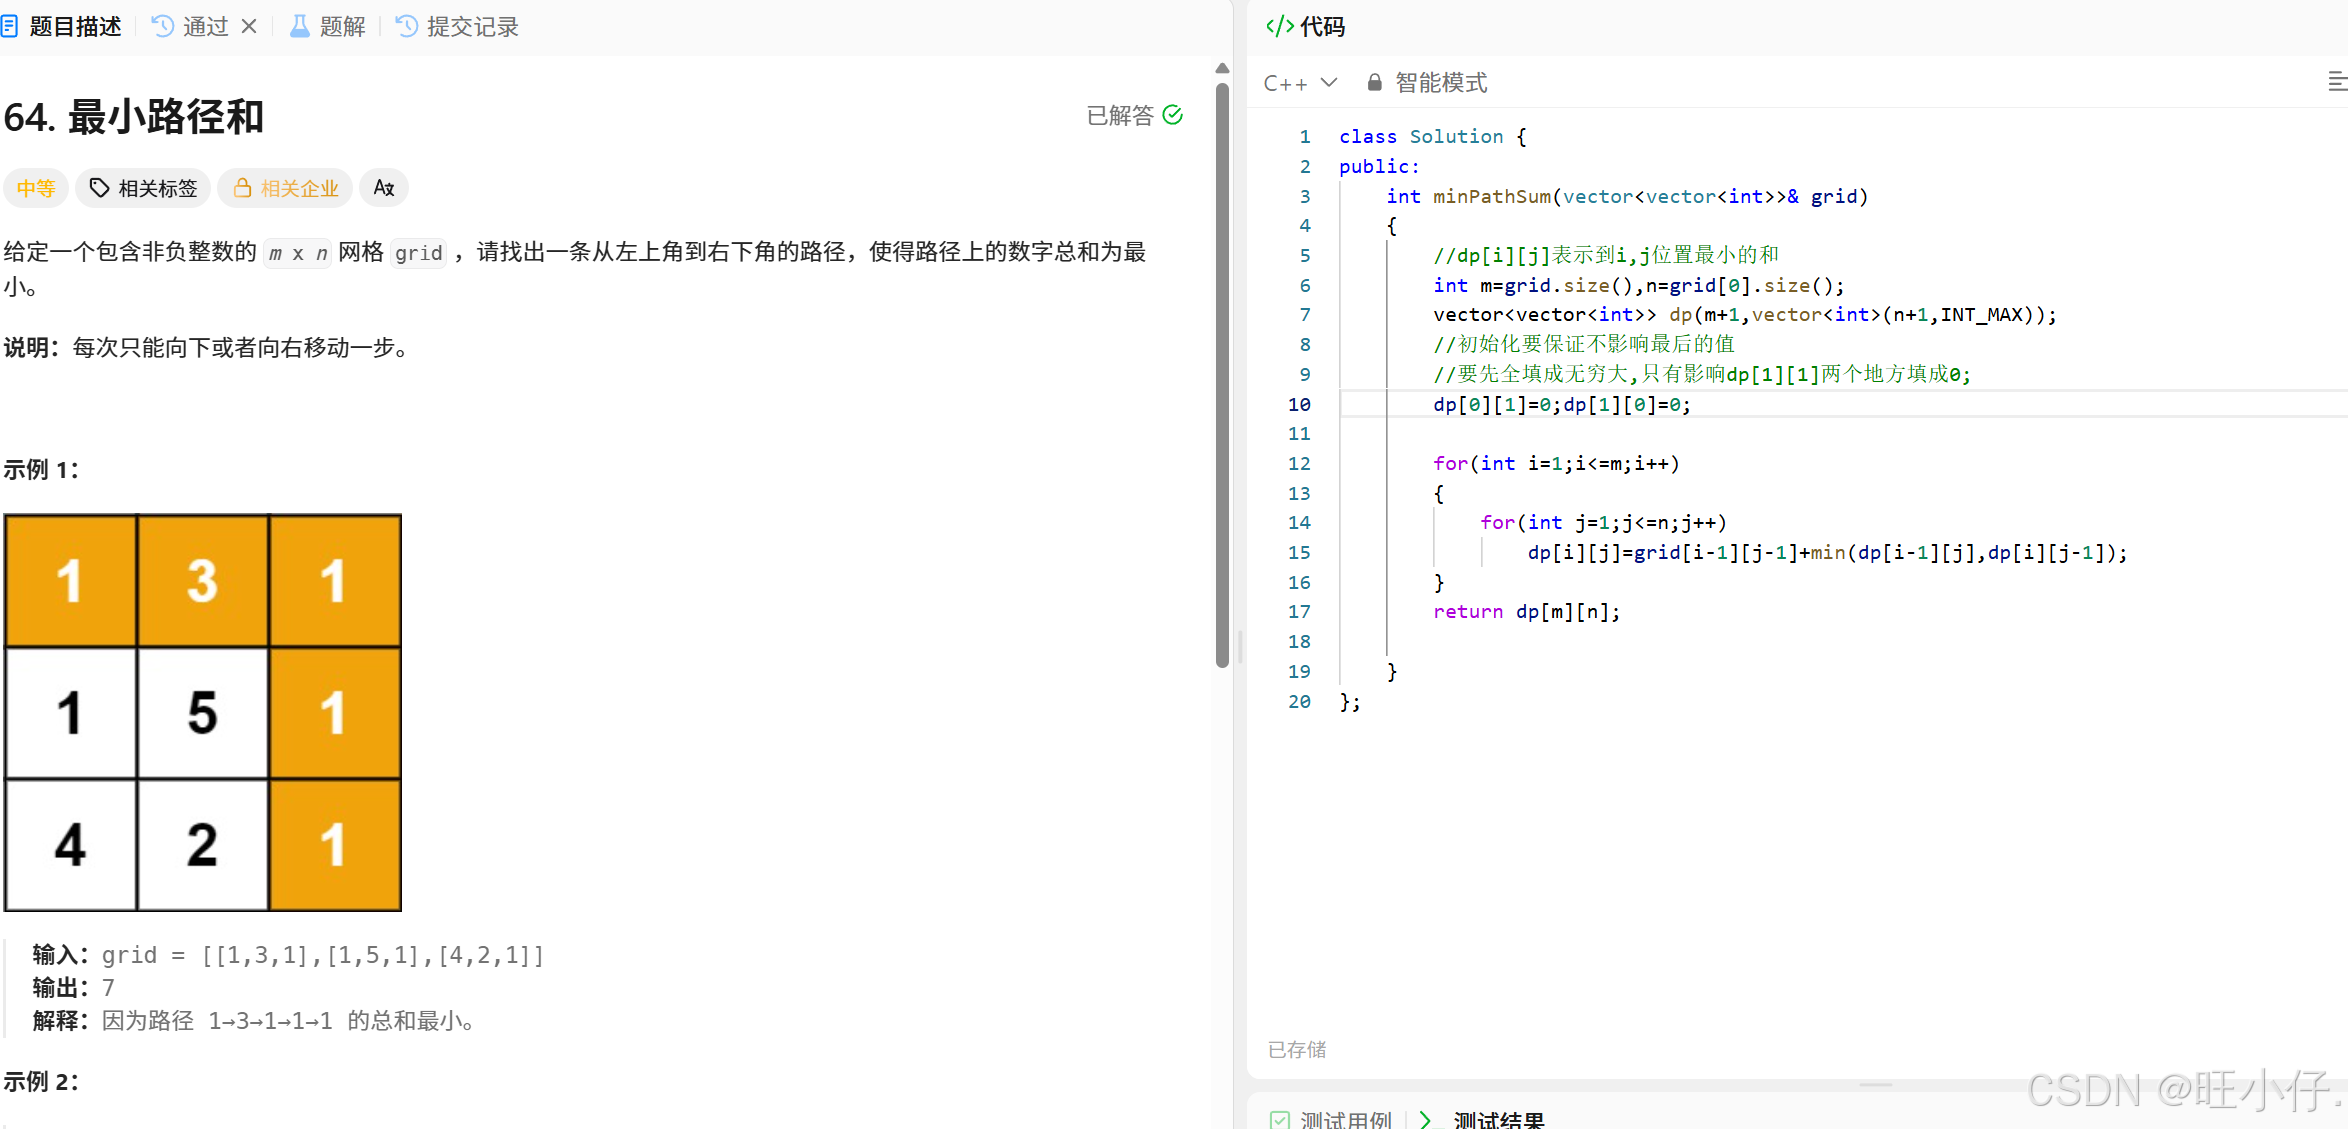This screenshot has height=1129, width=2348.
Task: Open the locked 相关企业 button
Action: click(285, 188)
